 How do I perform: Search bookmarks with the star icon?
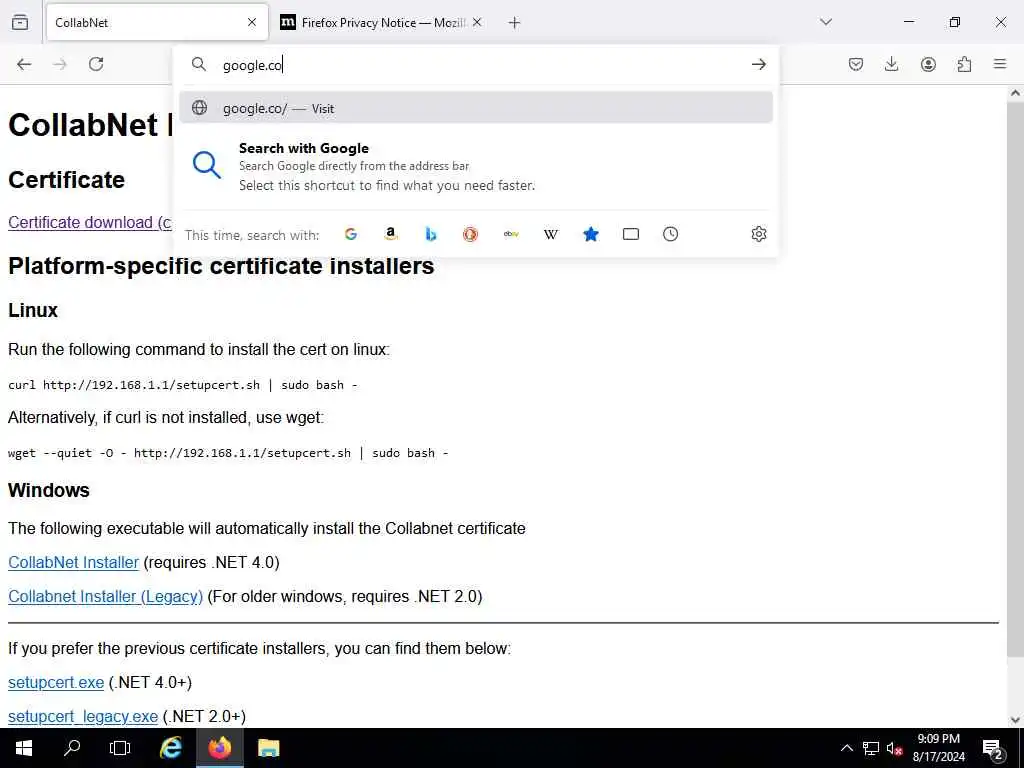click(590, 234)
